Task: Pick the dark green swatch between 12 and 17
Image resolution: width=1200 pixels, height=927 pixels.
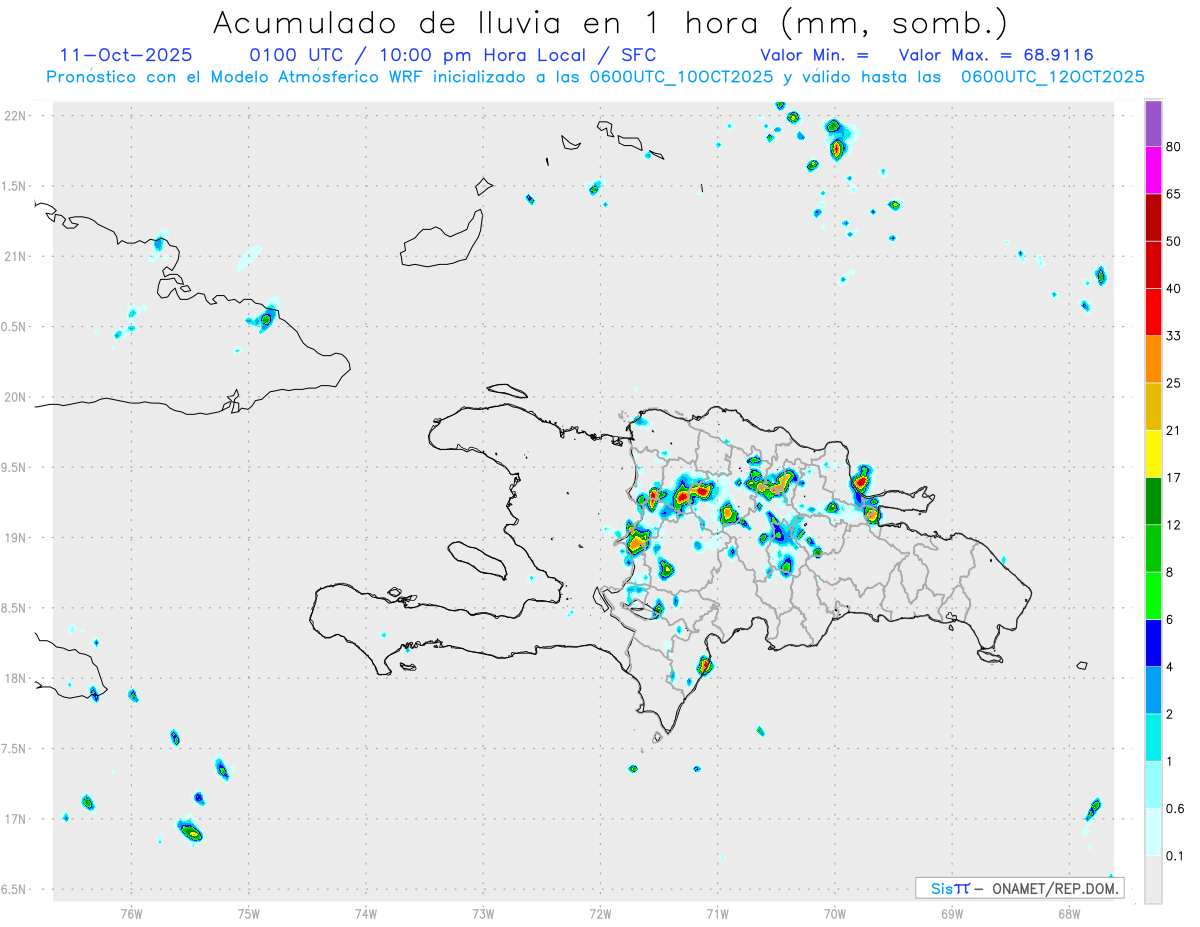Action: pos(1153,501)
